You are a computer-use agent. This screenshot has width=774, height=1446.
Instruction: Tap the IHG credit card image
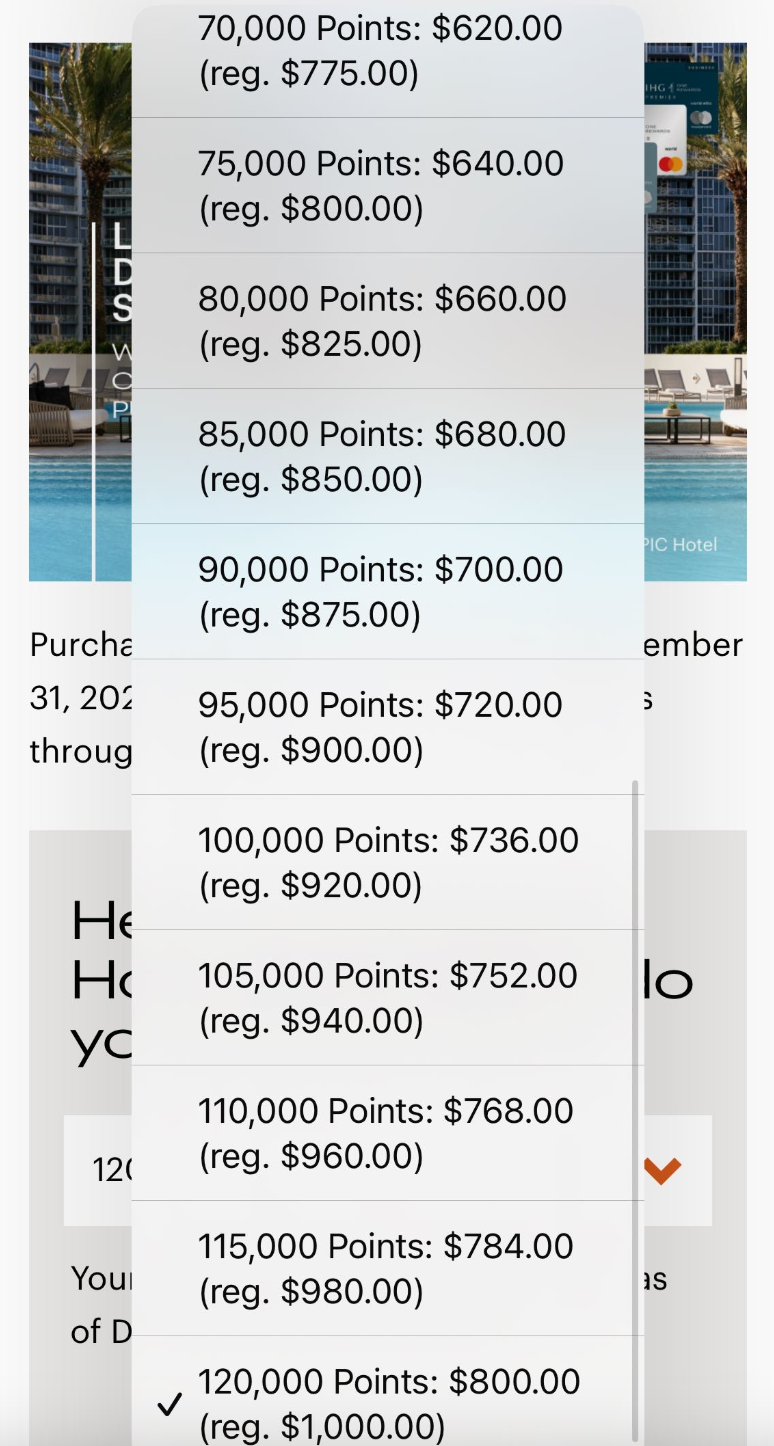point(680,120)
